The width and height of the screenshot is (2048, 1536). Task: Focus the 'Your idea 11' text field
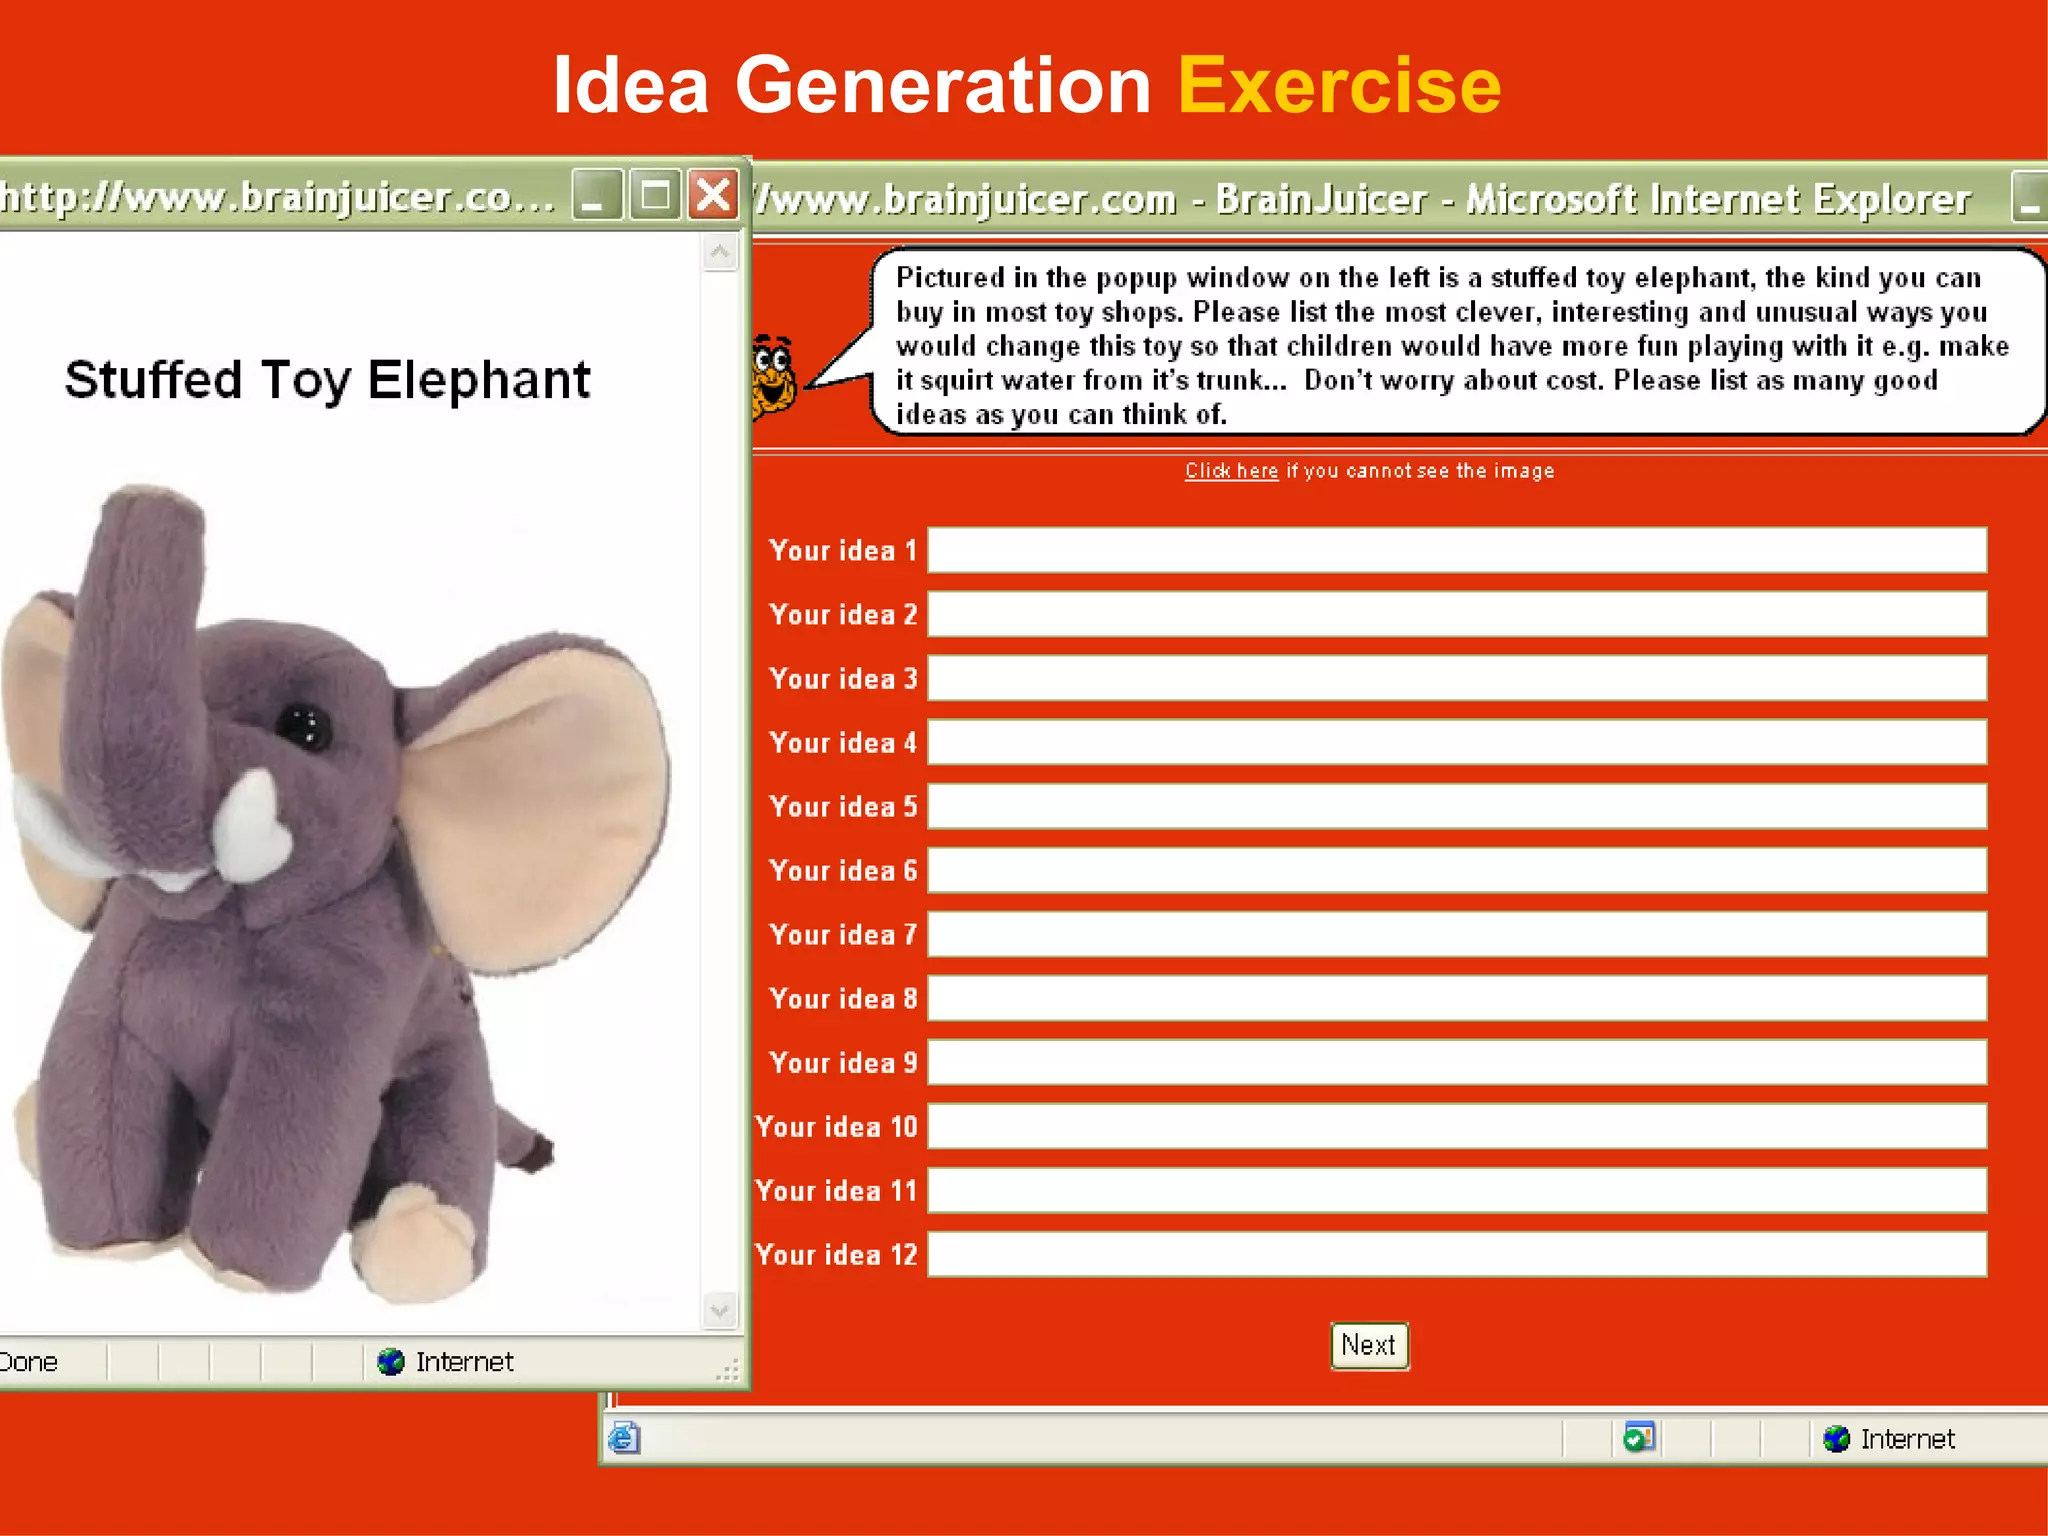[1457, 1190]
